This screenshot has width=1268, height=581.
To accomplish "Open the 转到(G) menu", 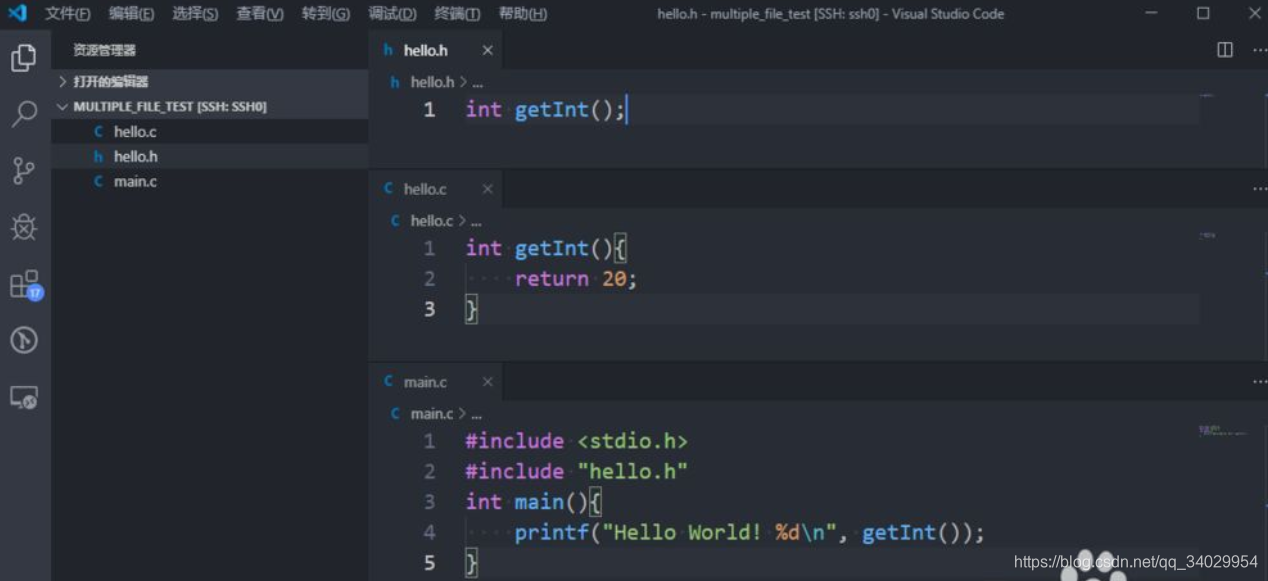I will coord(325,14).
